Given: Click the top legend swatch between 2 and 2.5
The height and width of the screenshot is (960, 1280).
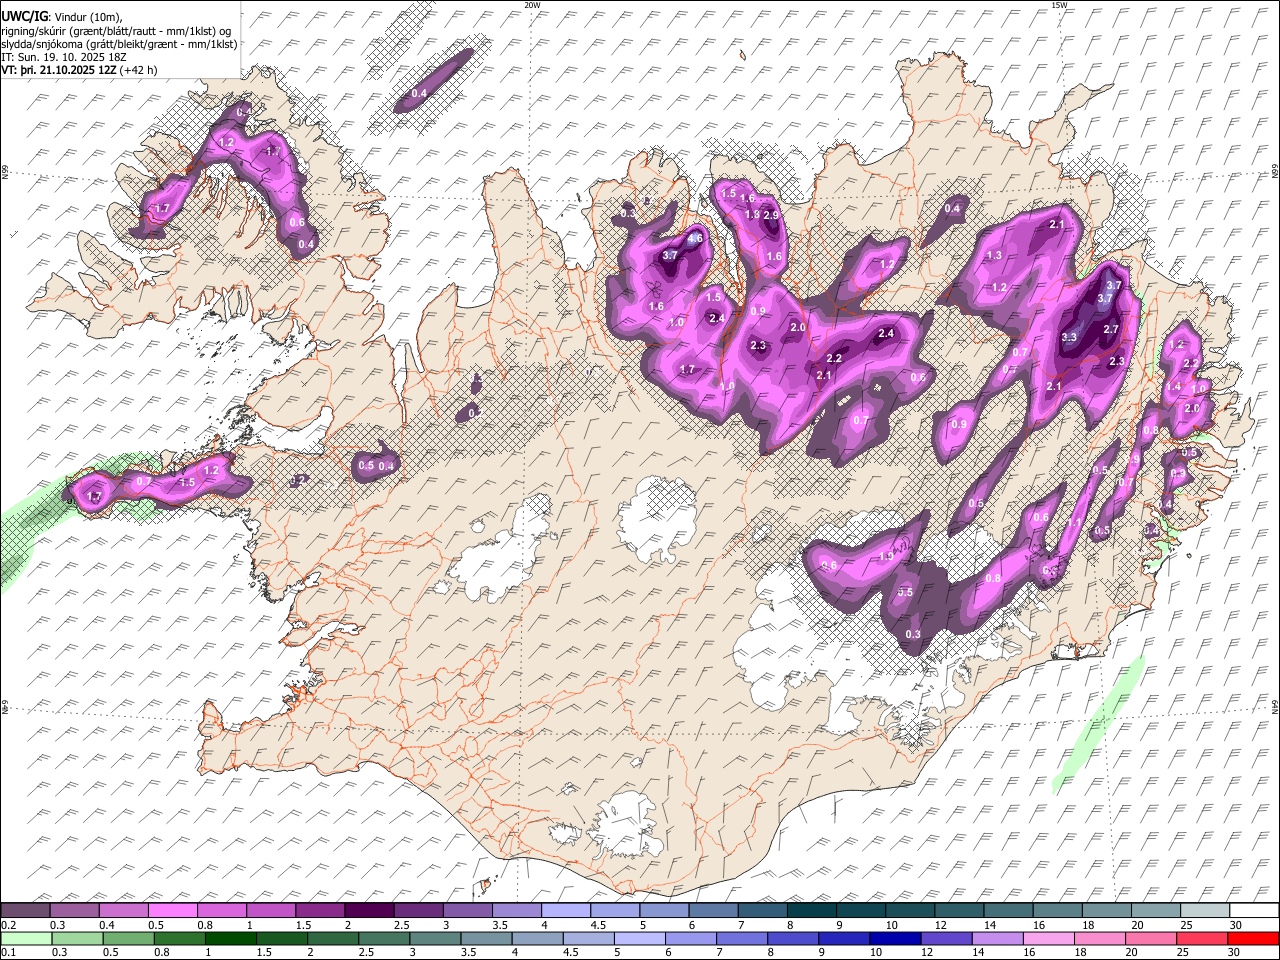Looking at the screenshot, I should click(x=369, y=911).
